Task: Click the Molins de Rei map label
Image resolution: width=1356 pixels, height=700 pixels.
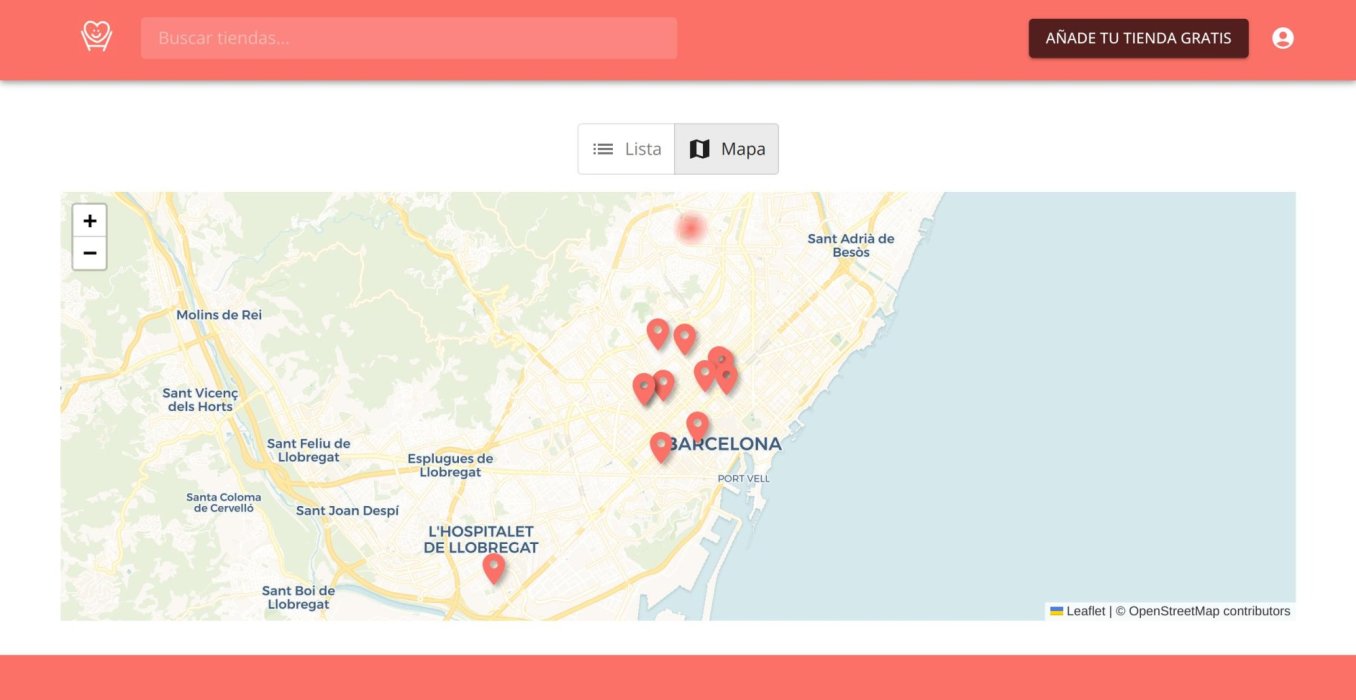Action: (219, 315)
